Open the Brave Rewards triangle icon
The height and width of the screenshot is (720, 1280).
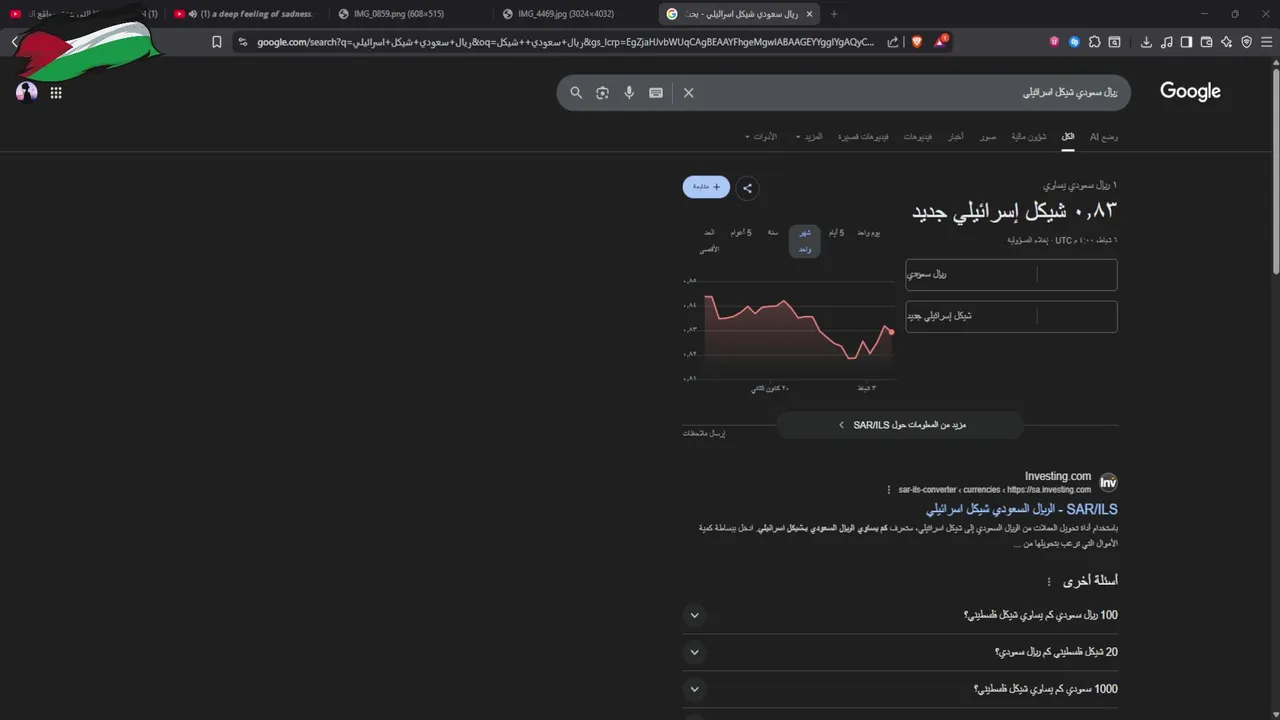(x=941, y=42)
